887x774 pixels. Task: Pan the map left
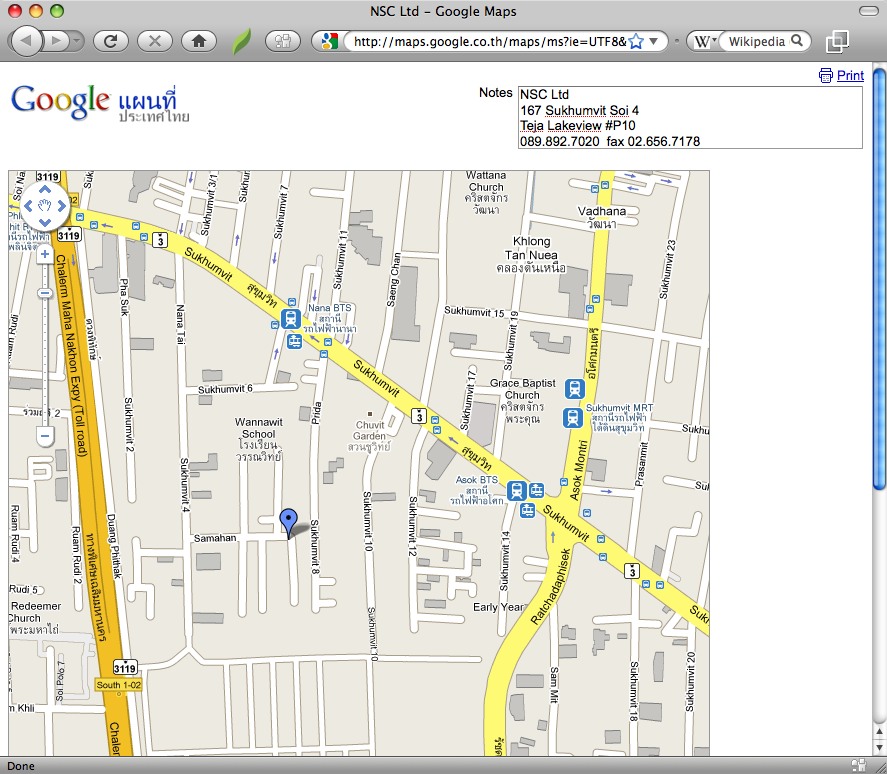pos(28,206)
